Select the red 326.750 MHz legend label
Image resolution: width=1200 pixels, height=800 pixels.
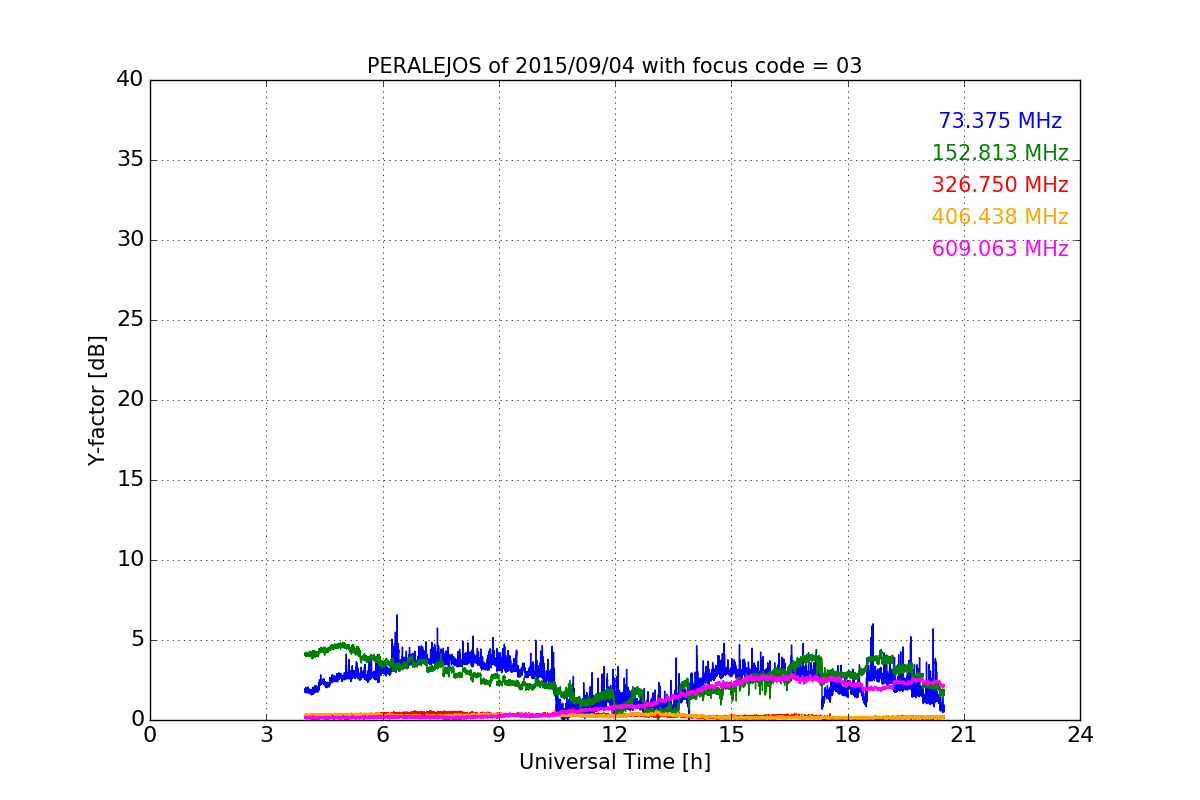[1000, 185]
